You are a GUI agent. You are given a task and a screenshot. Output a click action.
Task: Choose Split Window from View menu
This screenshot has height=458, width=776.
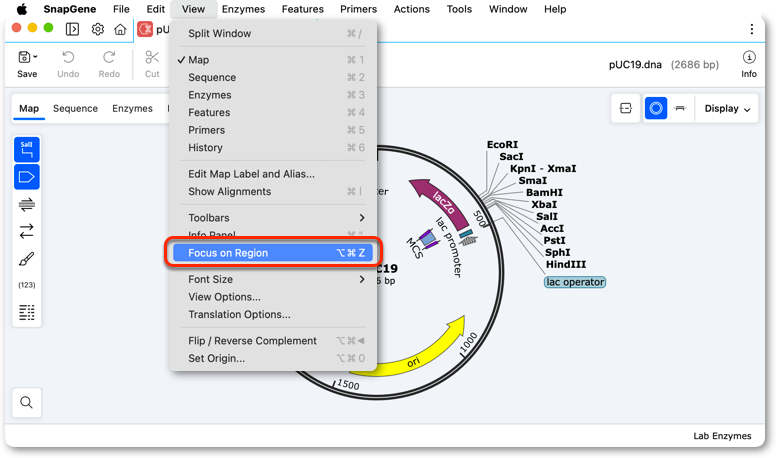273,34
